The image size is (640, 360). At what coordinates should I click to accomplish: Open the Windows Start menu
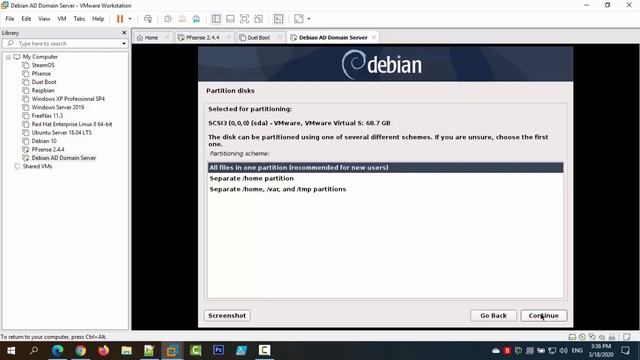(x=11, y=351)
